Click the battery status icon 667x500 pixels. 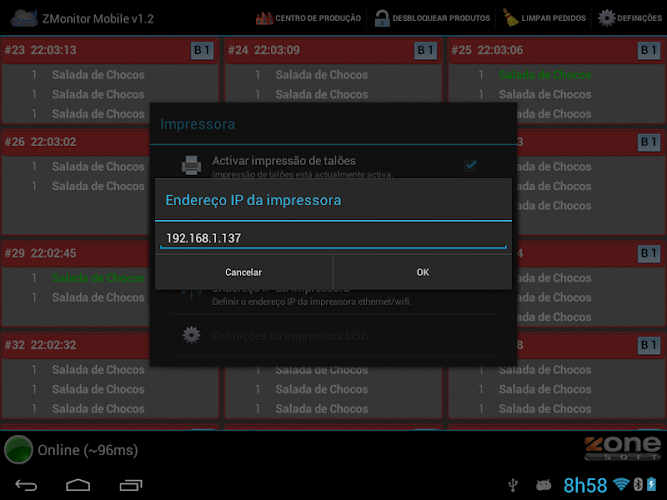[x=652, y=484]
